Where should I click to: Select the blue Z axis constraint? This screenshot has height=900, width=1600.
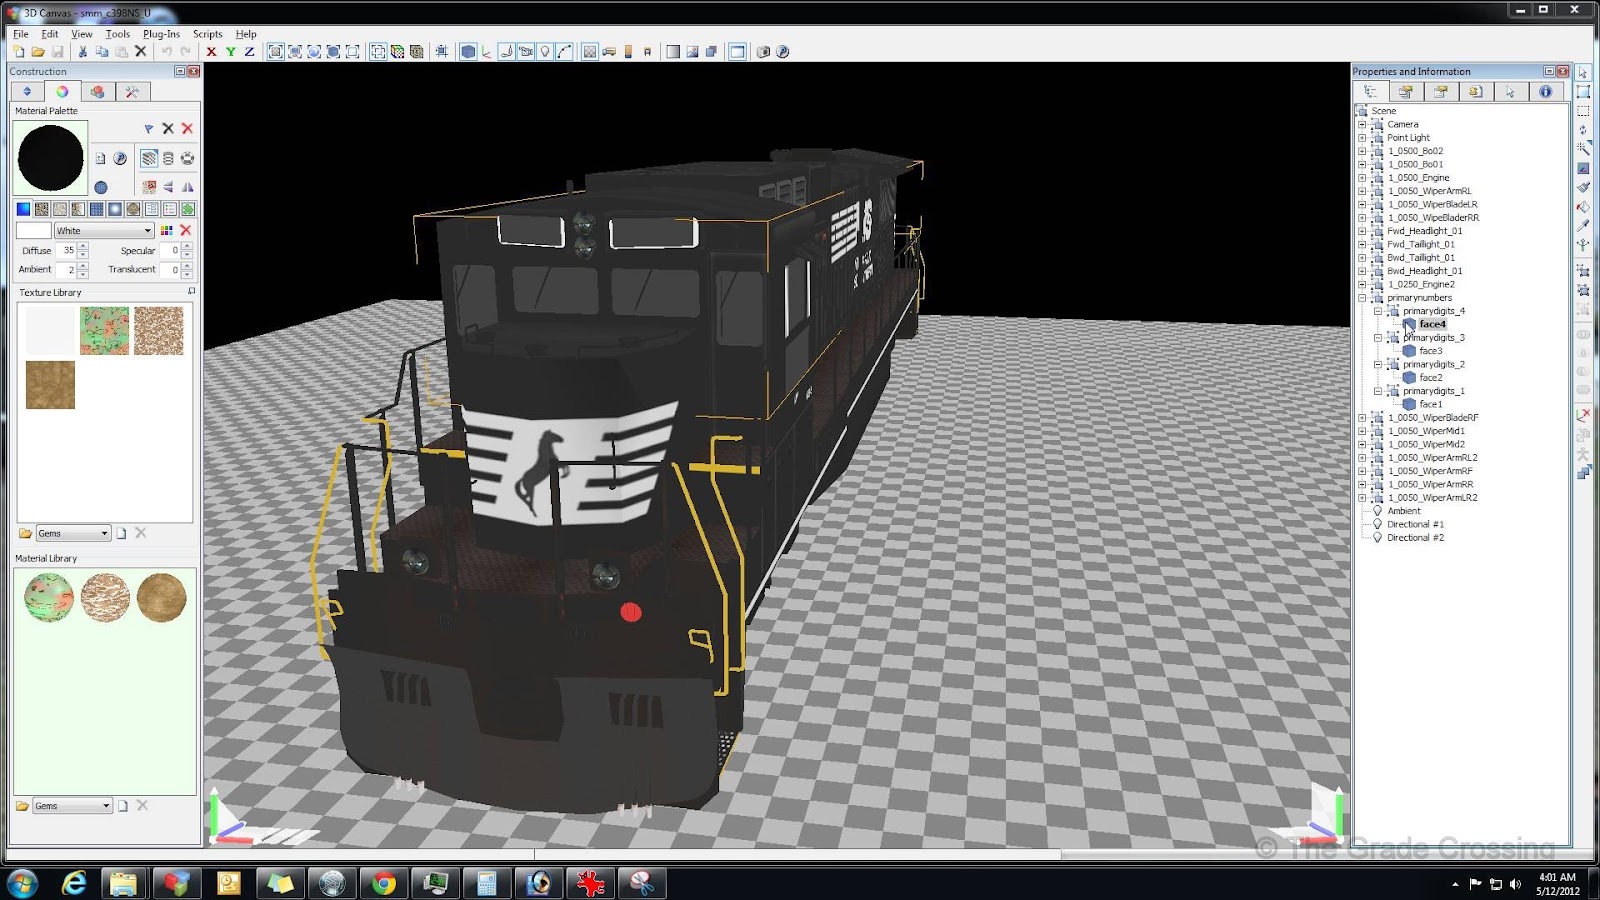click(x=249, y=52)
